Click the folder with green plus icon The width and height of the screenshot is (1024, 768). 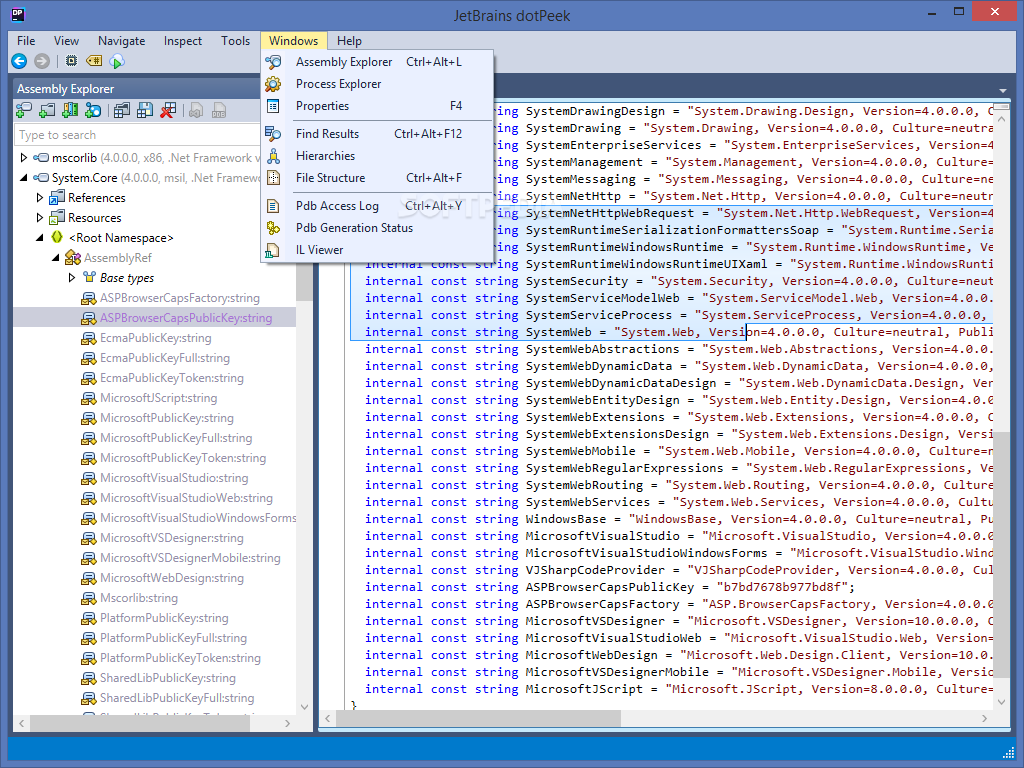tap(47, 110)
